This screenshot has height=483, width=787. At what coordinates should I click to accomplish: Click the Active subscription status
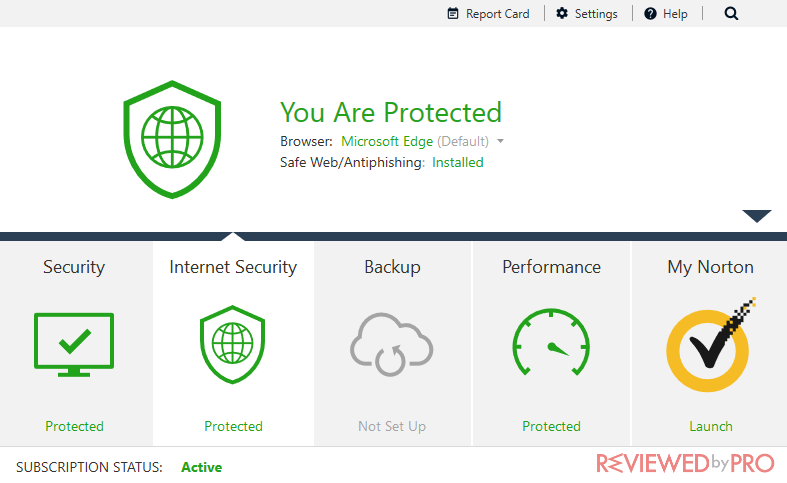pyautogui.click(x=202, y=467)
